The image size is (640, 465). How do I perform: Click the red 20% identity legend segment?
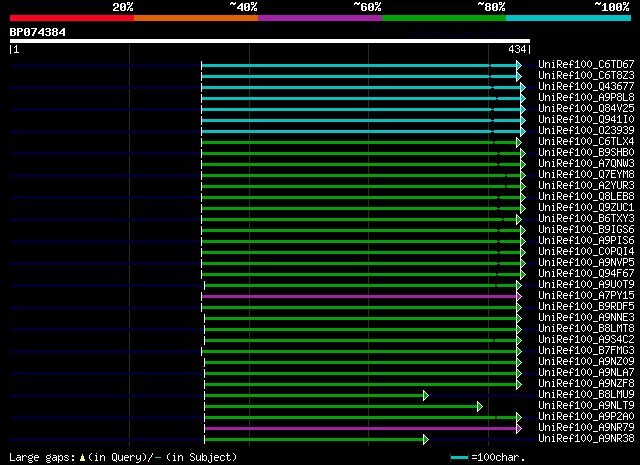tap(72, 18)
